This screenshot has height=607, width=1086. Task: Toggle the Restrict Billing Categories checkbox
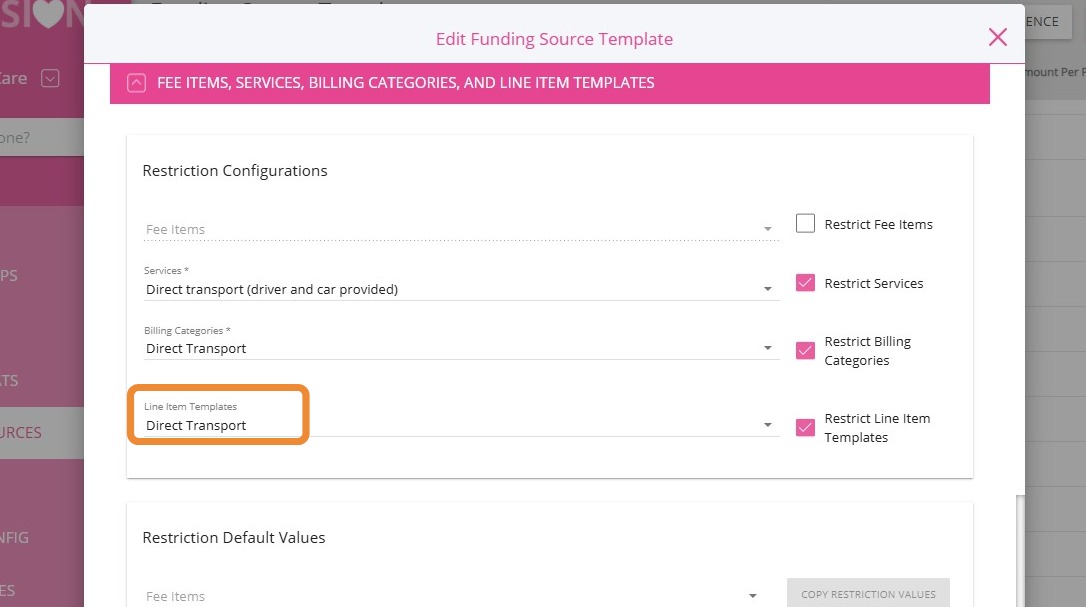[x=805, y=350]
